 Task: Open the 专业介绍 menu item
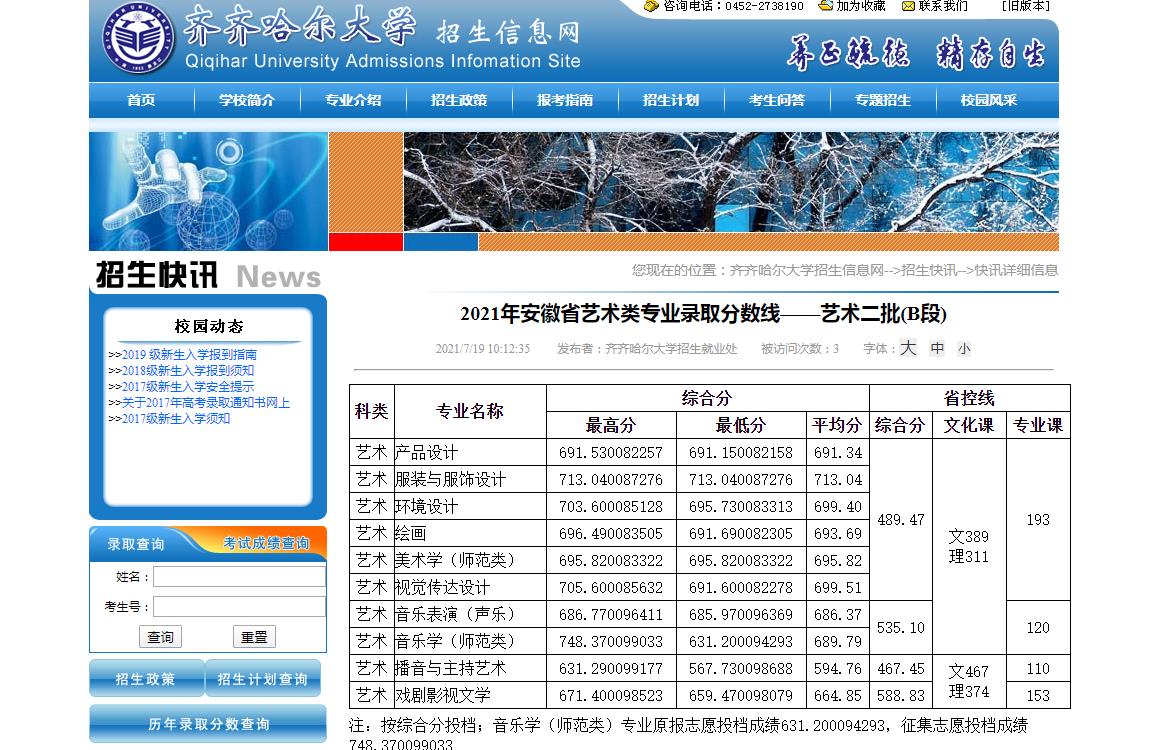[x=353, y=100]
